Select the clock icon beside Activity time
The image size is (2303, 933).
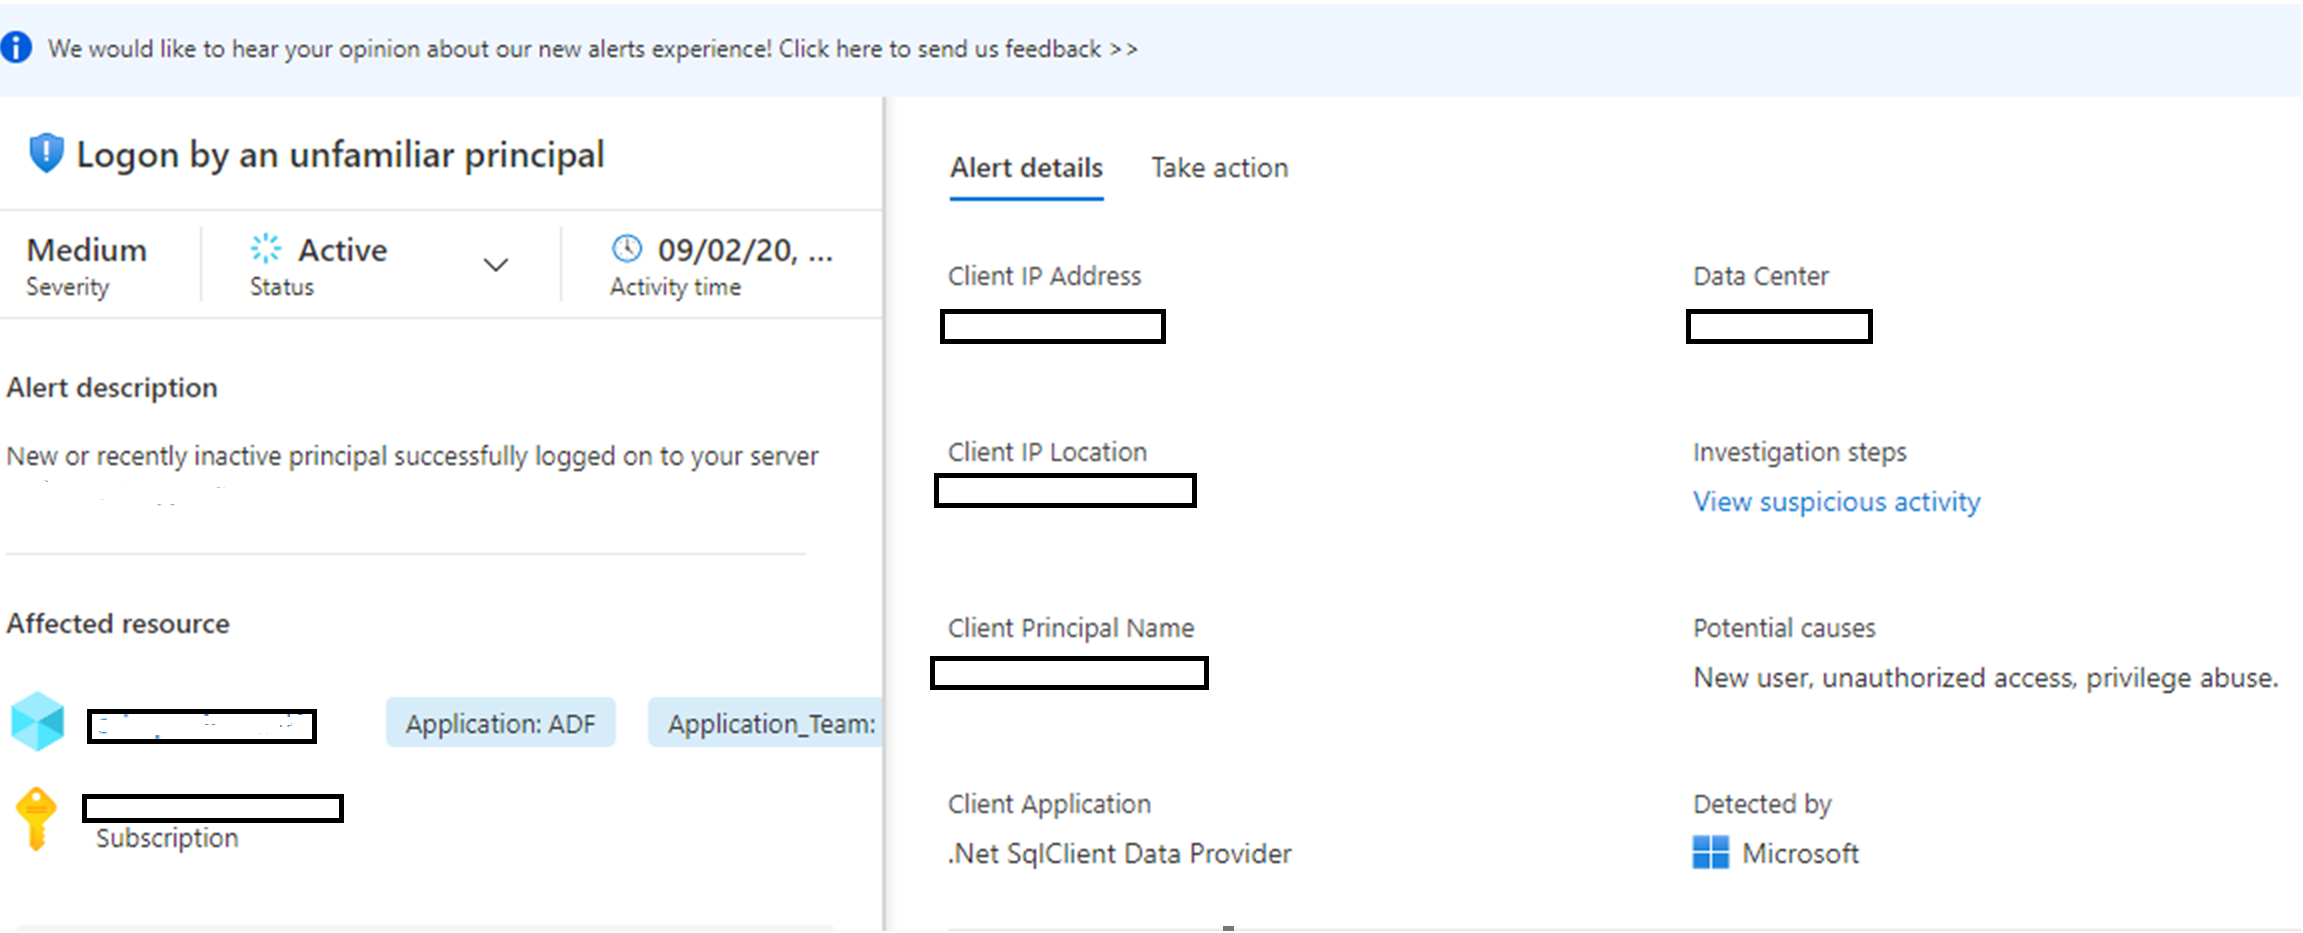click(x=626, y=249)
